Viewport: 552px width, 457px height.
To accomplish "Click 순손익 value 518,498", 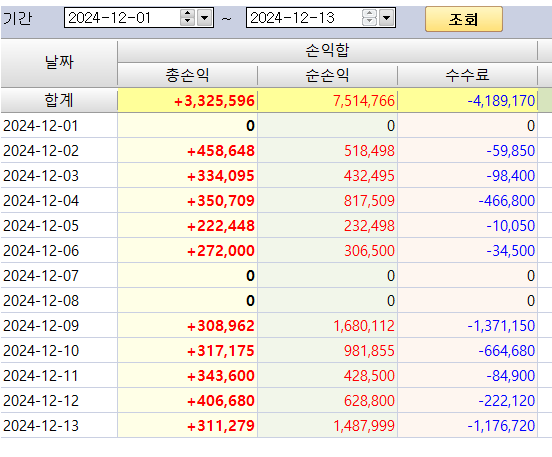I will [x=369, y=151].
